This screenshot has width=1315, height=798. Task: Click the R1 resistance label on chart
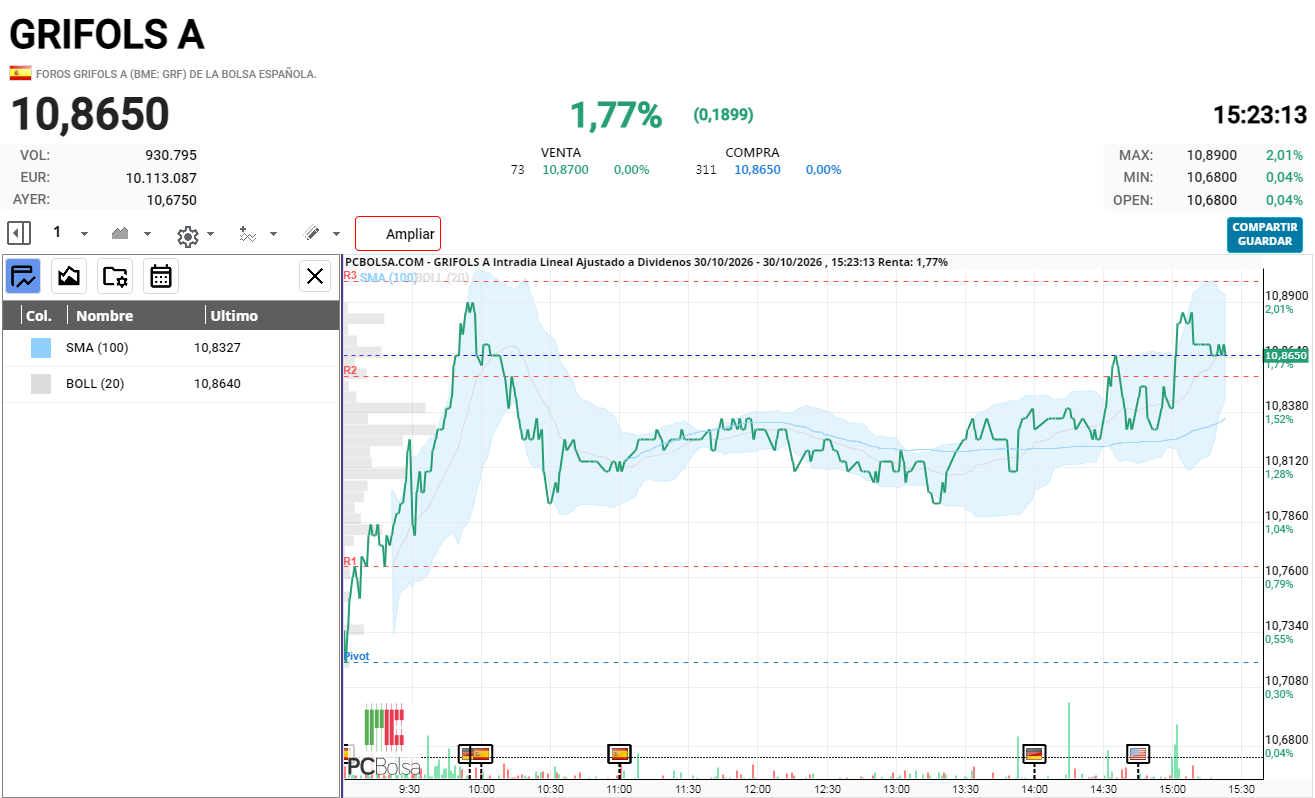(350, 562)
